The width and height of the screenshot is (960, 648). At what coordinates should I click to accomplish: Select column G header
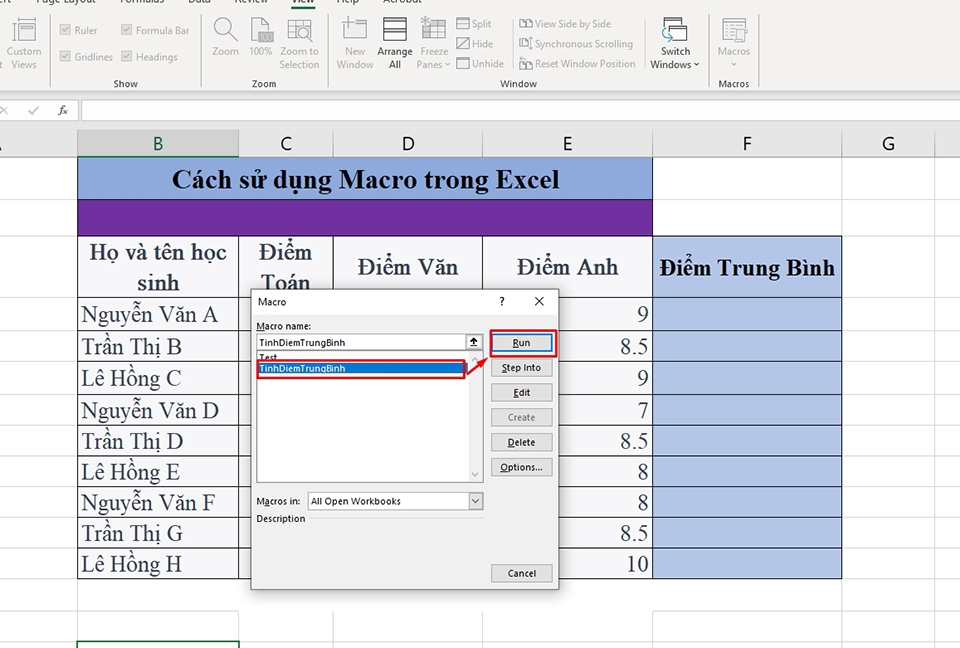[888, 143]
